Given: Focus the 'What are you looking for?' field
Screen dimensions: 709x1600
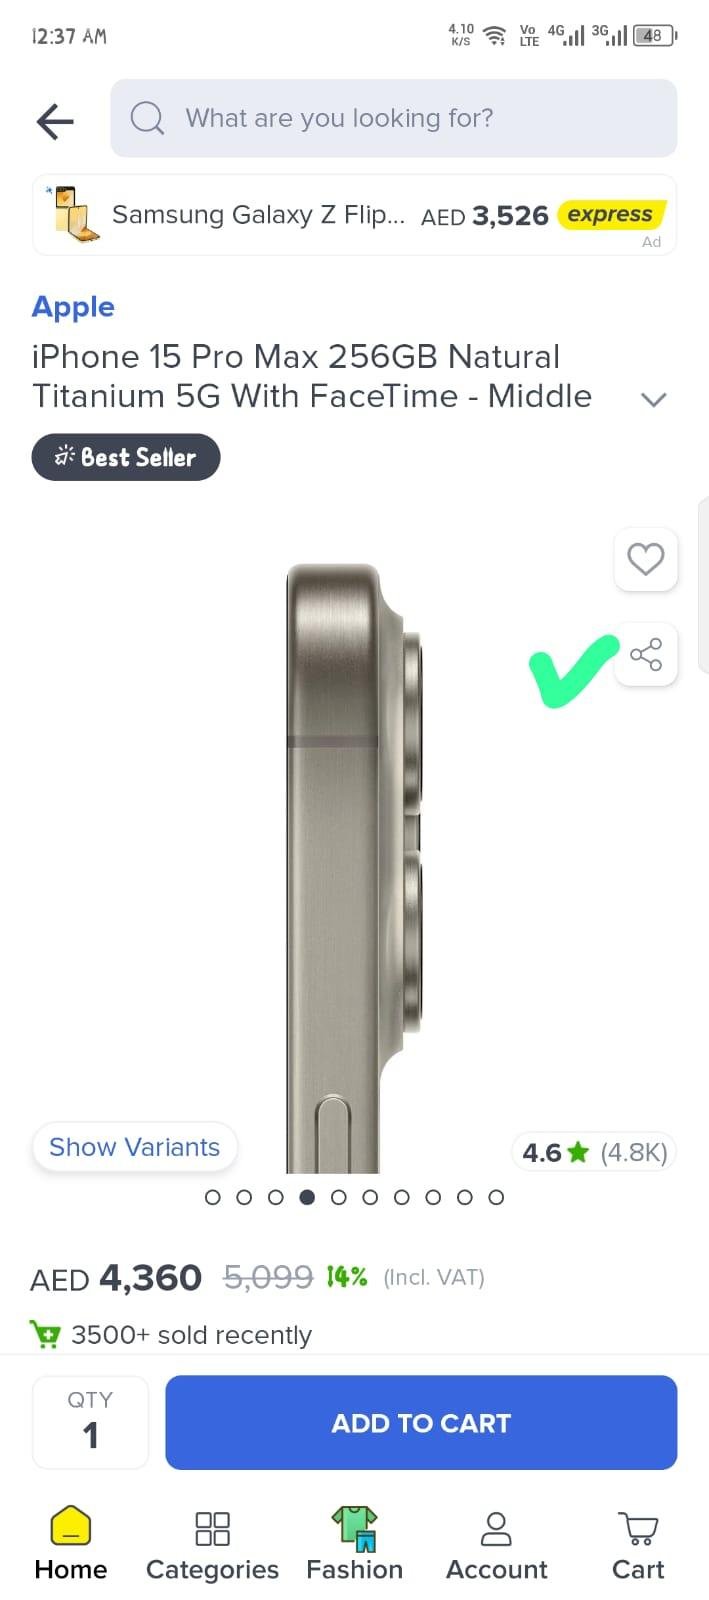Looking at the screenshot, I should (x=393, y=118).
